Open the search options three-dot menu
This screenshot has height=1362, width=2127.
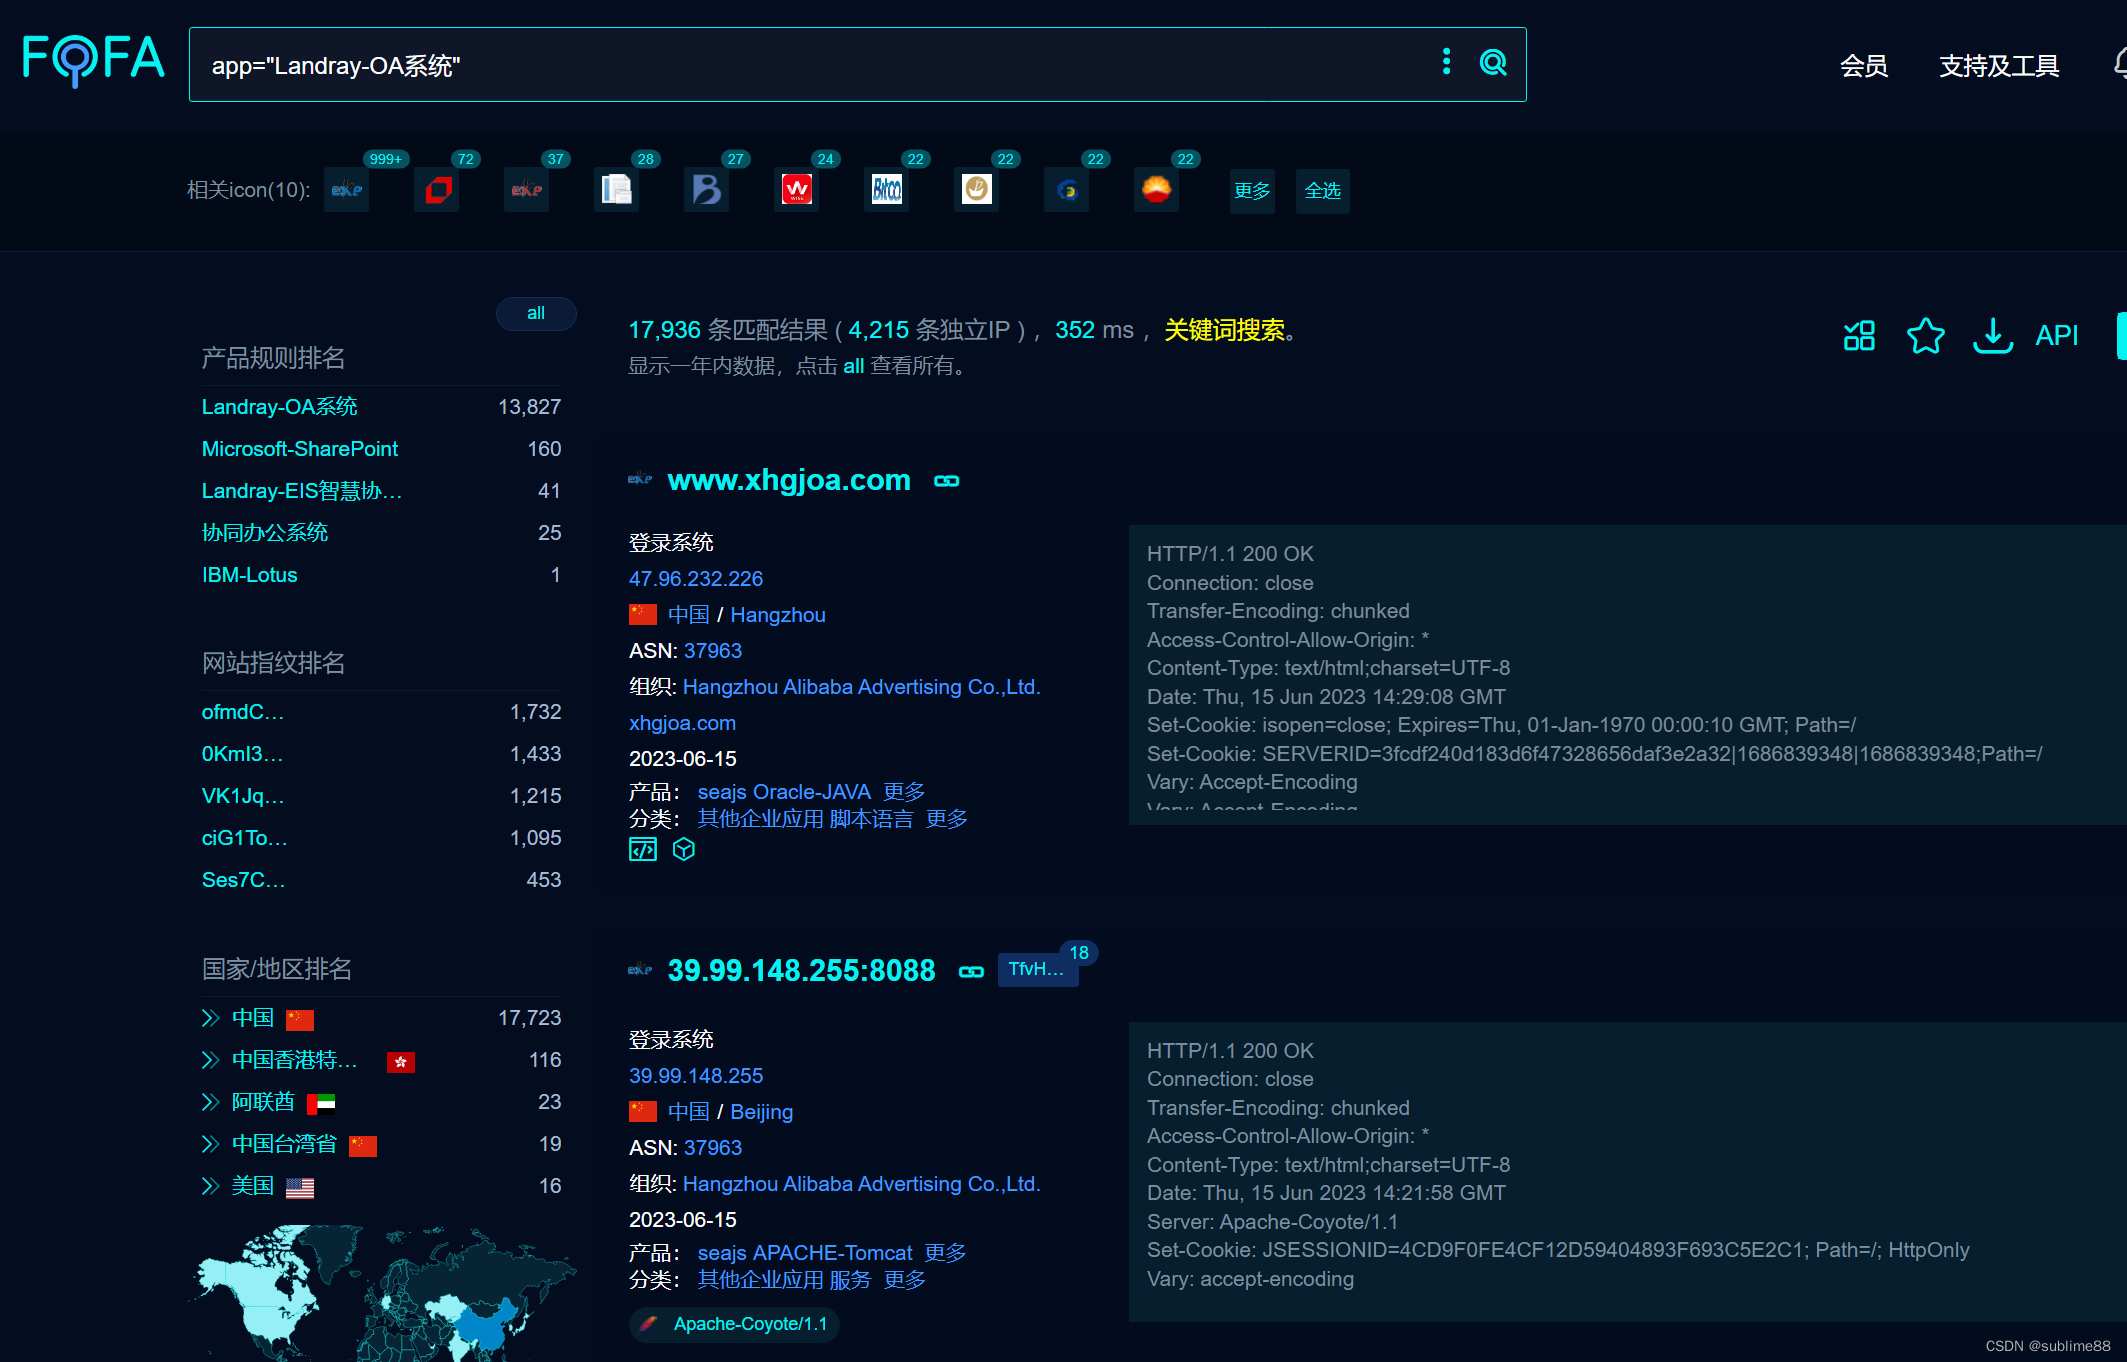(x=1446, y=62)
